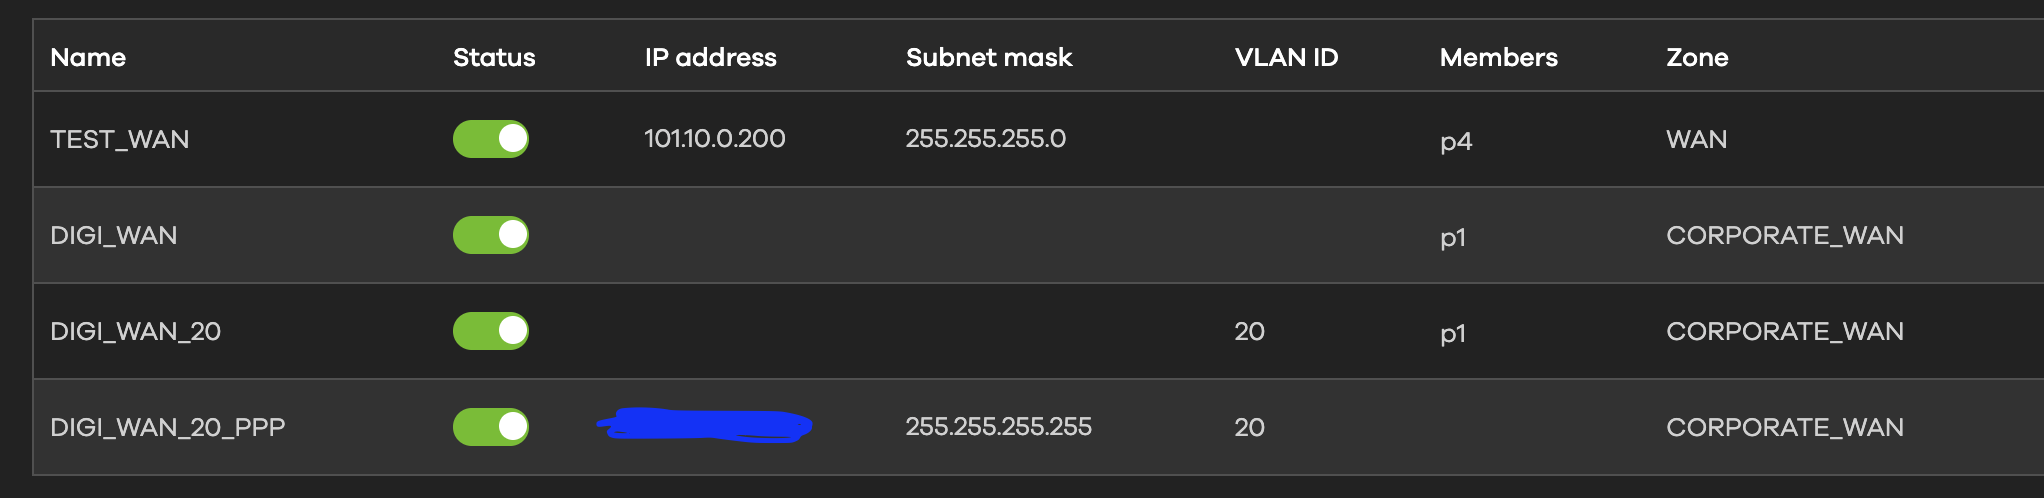Click the Status column header
2044x498 pixels.
tap(494, 57)
